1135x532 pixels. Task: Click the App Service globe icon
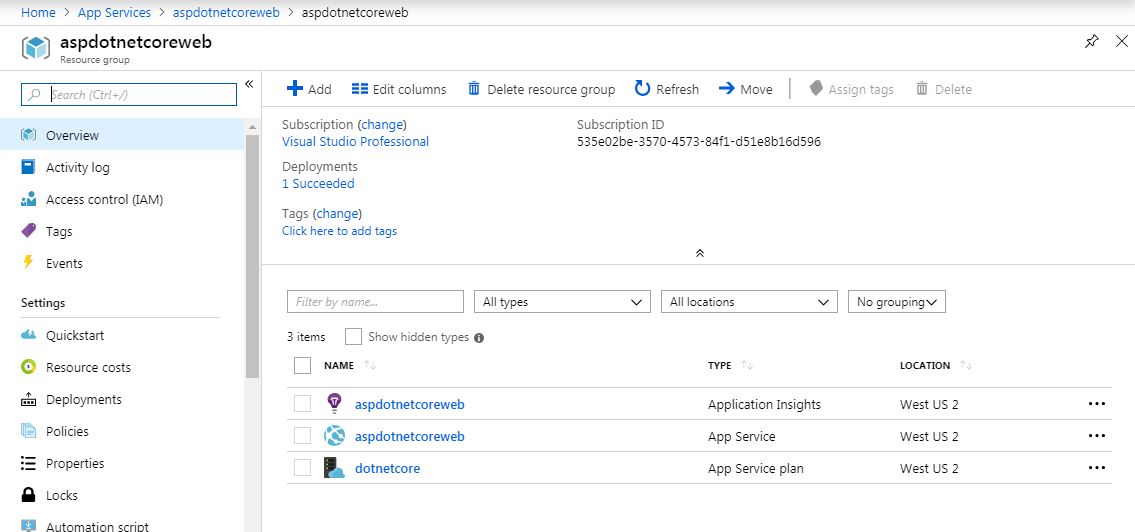tap(334, 436)
